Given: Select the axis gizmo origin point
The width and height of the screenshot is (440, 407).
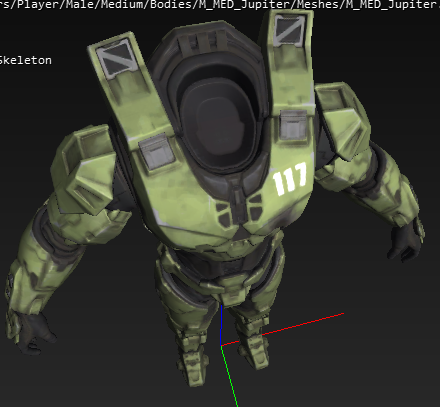Looking at the screenshot, I should (221, 346).
